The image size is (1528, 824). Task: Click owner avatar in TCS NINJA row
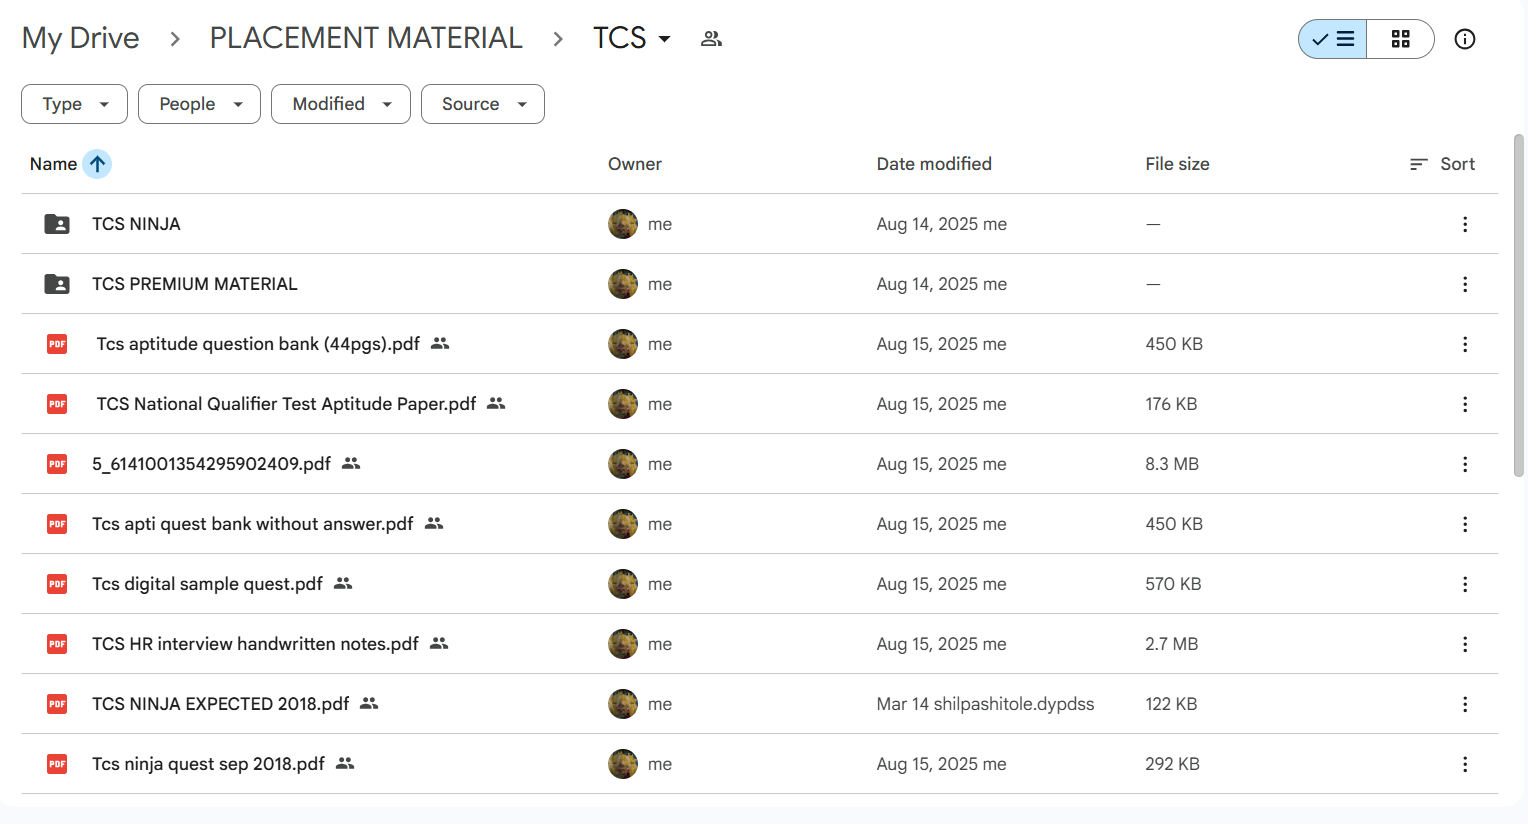[623, 224]
